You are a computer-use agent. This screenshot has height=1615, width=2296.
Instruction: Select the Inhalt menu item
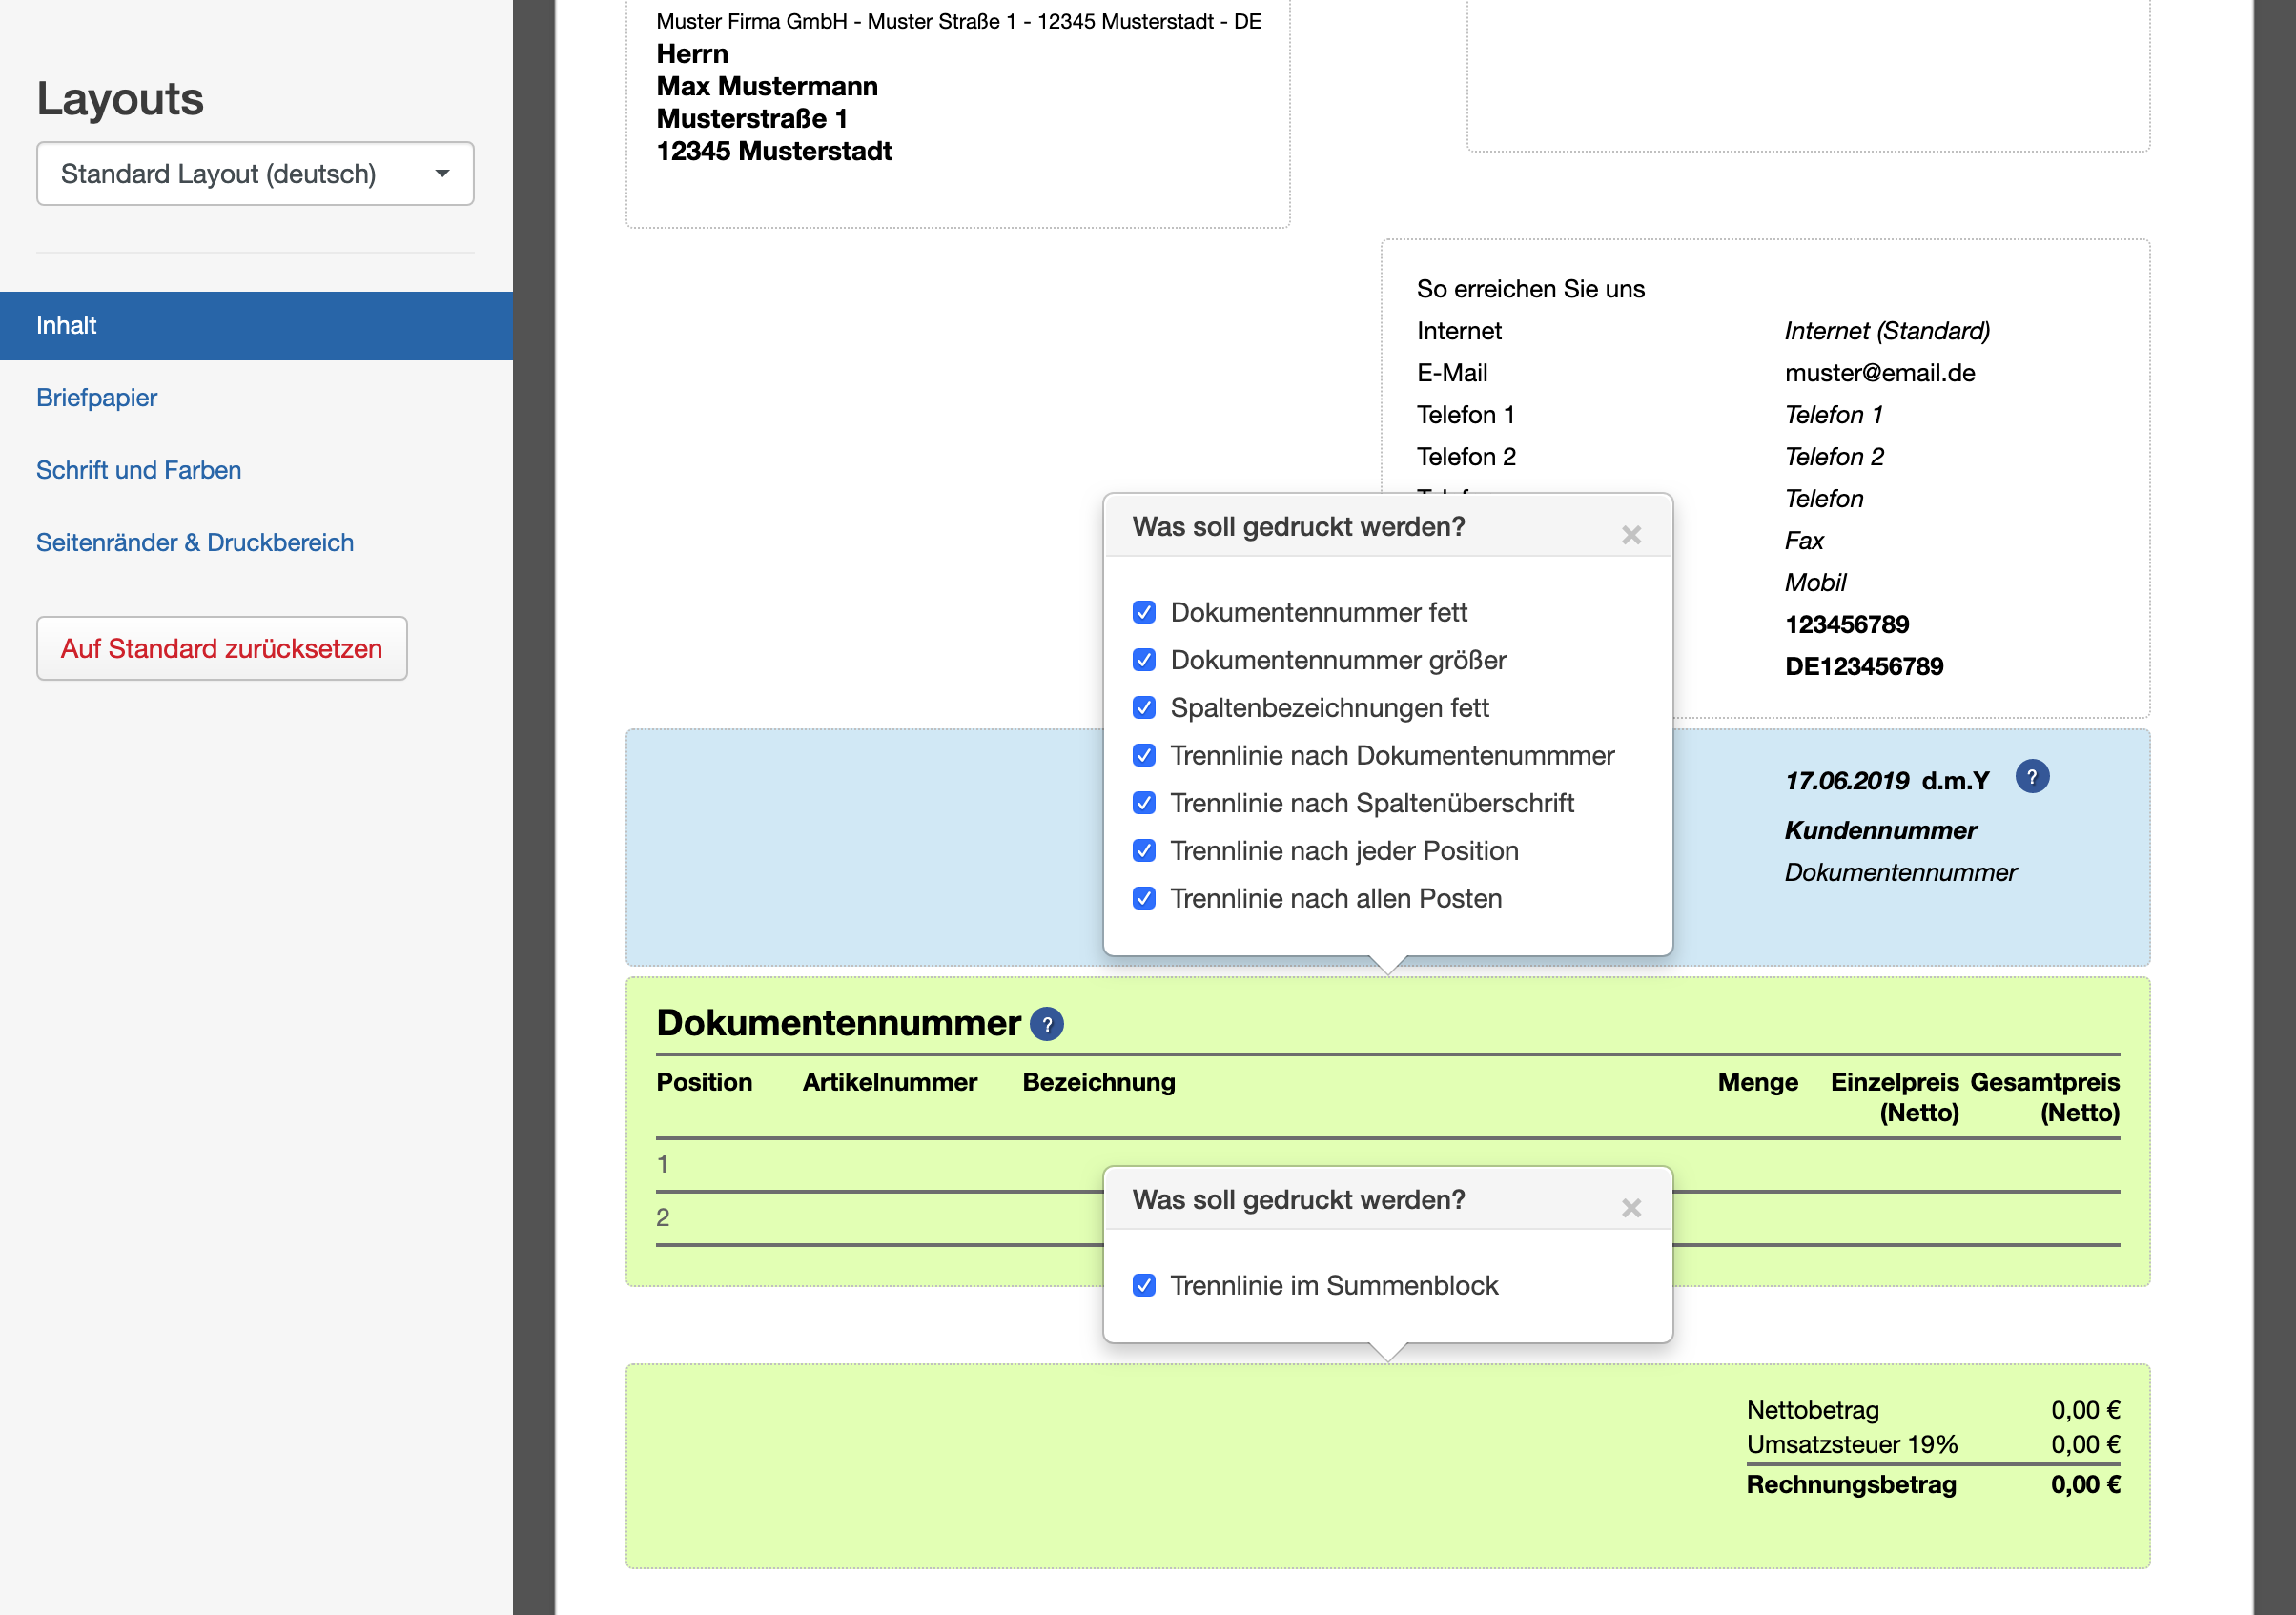pyautogui.click(x=256, y=326)
